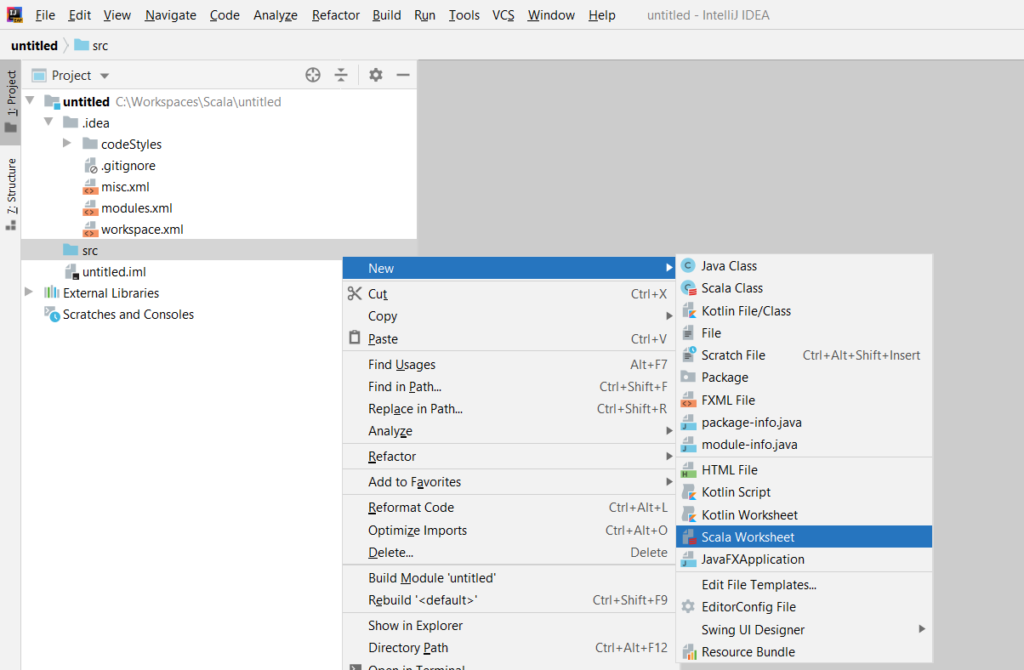Click the Scratch File icon
Viewport: 1024px width, 670px height.
[x=688, y=355]
